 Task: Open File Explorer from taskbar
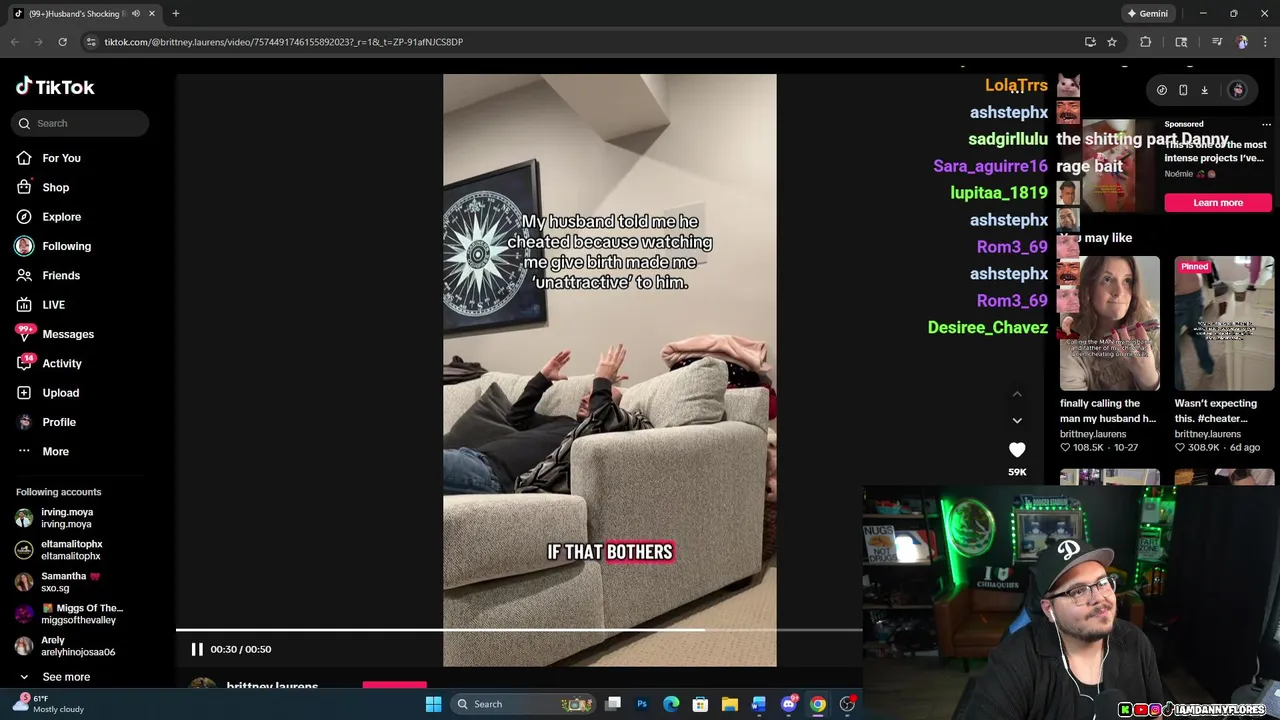pos(730,704)
